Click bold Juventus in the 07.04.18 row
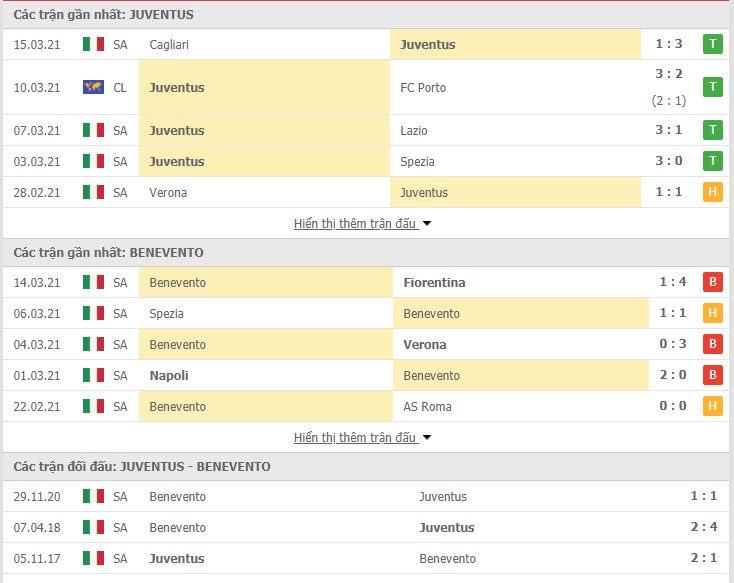734x583 pixels. pos(447,527)
